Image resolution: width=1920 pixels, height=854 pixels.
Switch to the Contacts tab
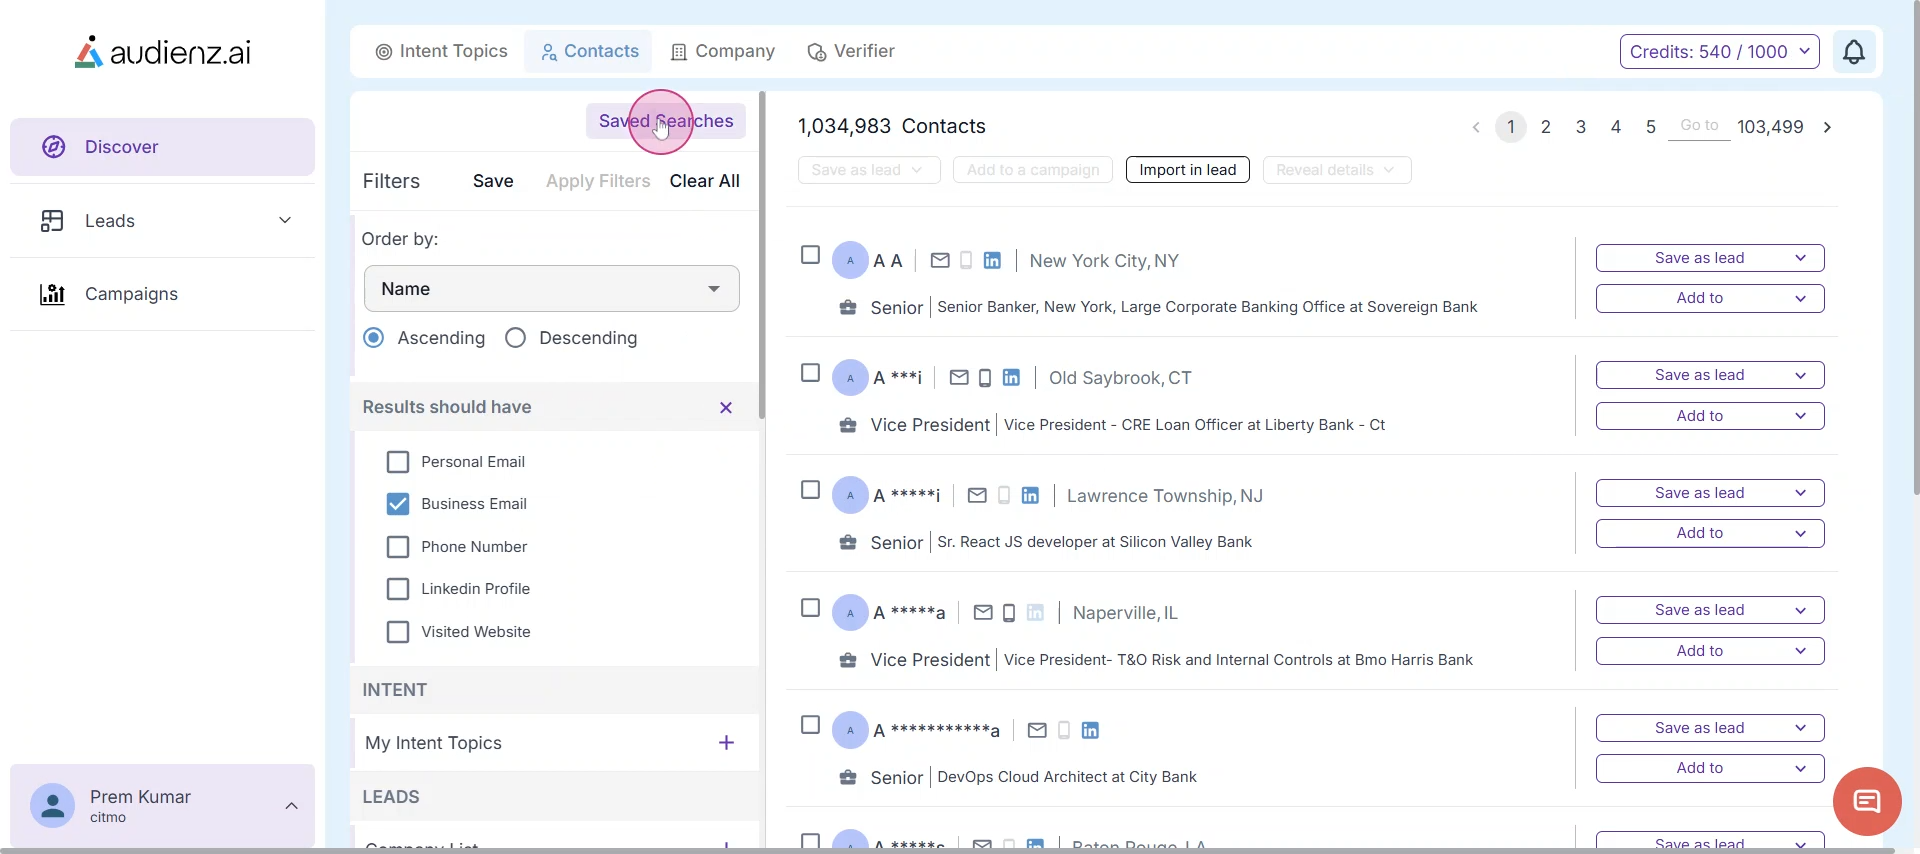[x=589, y=51]
